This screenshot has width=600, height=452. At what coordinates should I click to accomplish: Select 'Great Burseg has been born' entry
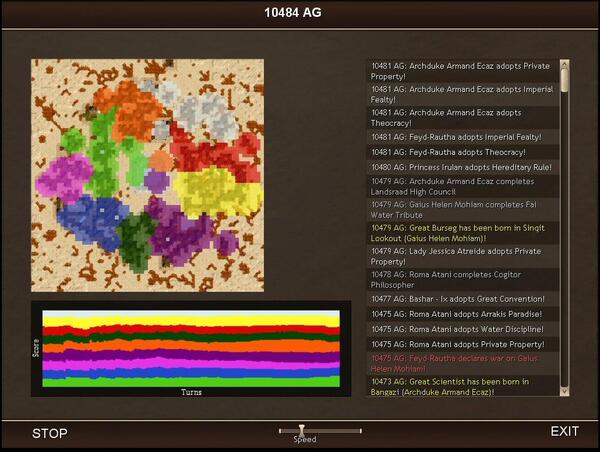[x=463, y=233]
